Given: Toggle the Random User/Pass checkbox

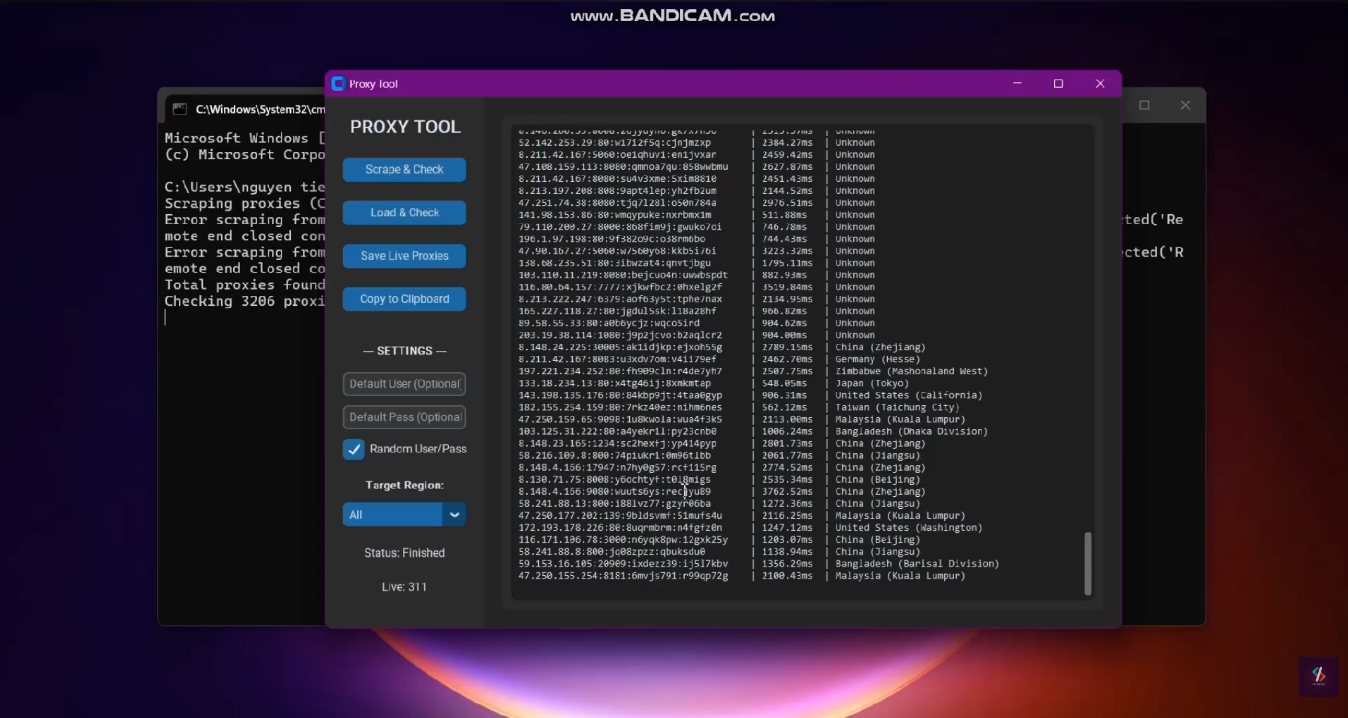Looking at the screenshot, I should tap(354, 449).
